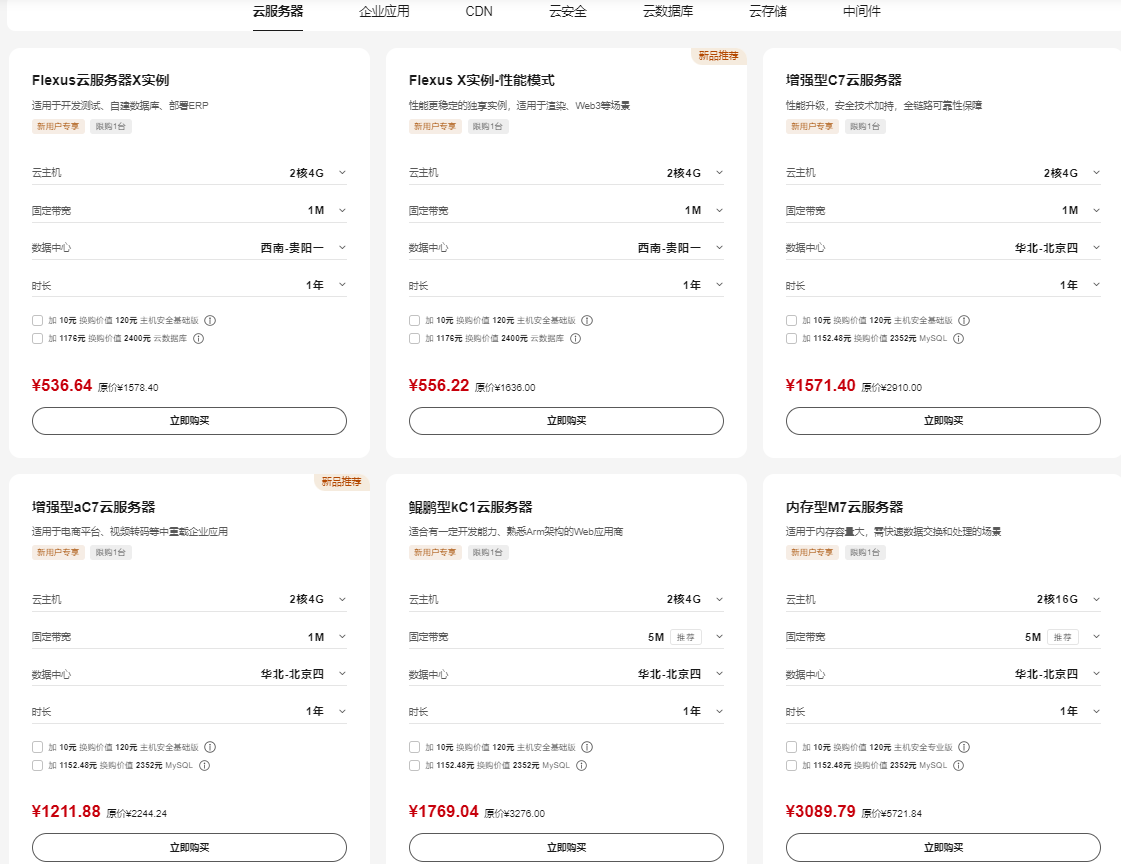1121x864 pixels.
Task: Click title 鲲鹏型kC1云服务器
Action: pyautogui.click(x=470, y=507)
